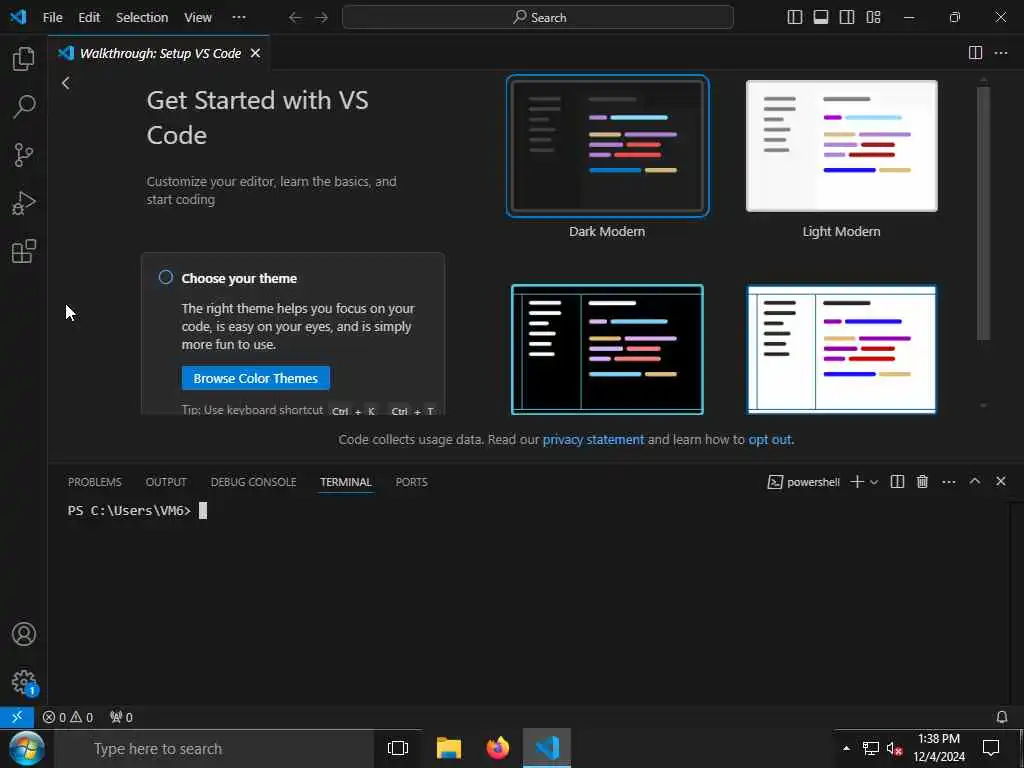1024x768 pixels.
Task: Open the Customize Layout icon
Action: pos(873,18)
